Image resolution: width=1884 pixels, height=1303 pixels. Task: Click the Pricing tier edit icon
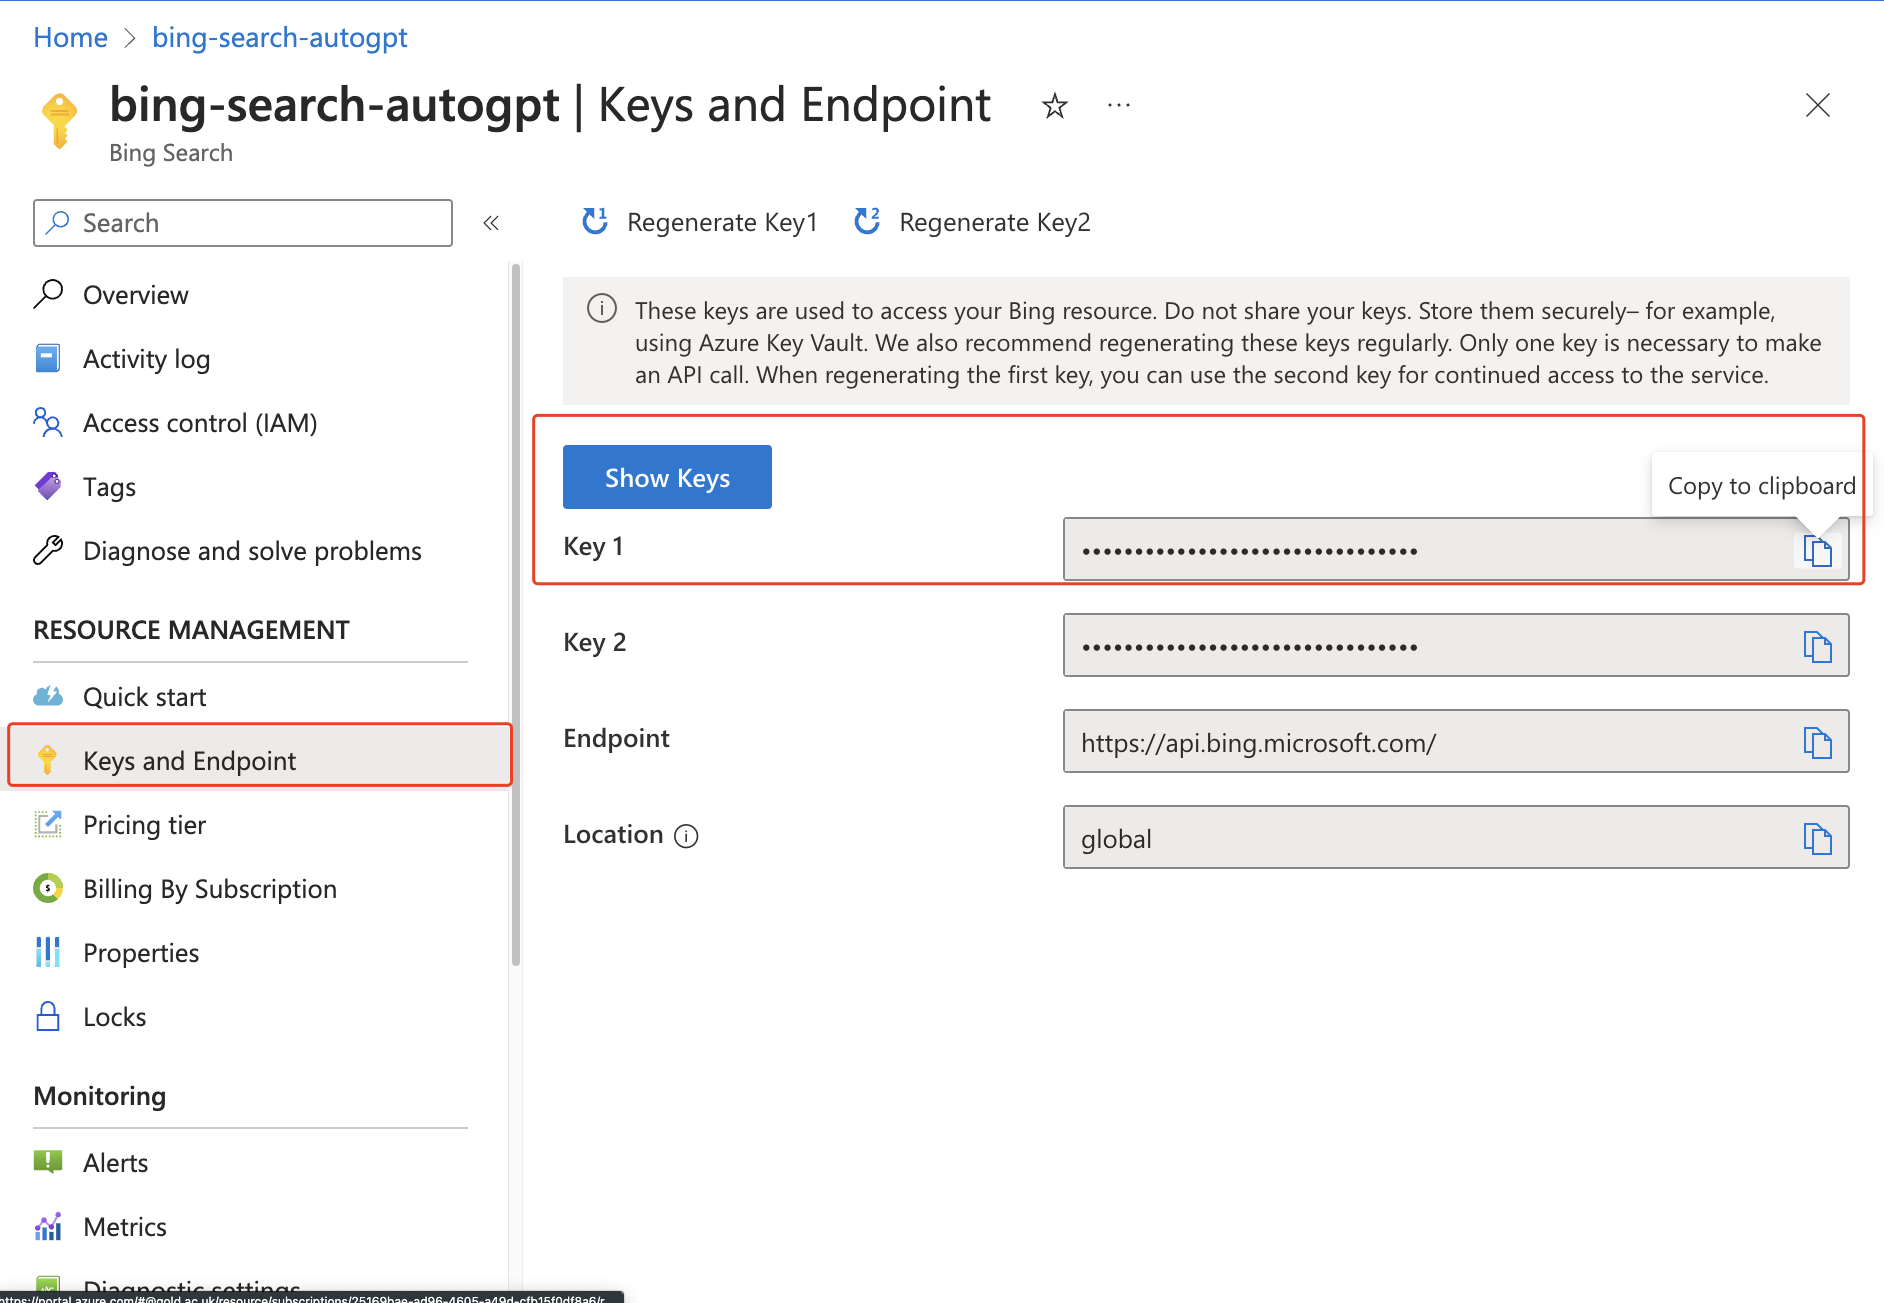(48, 824)
